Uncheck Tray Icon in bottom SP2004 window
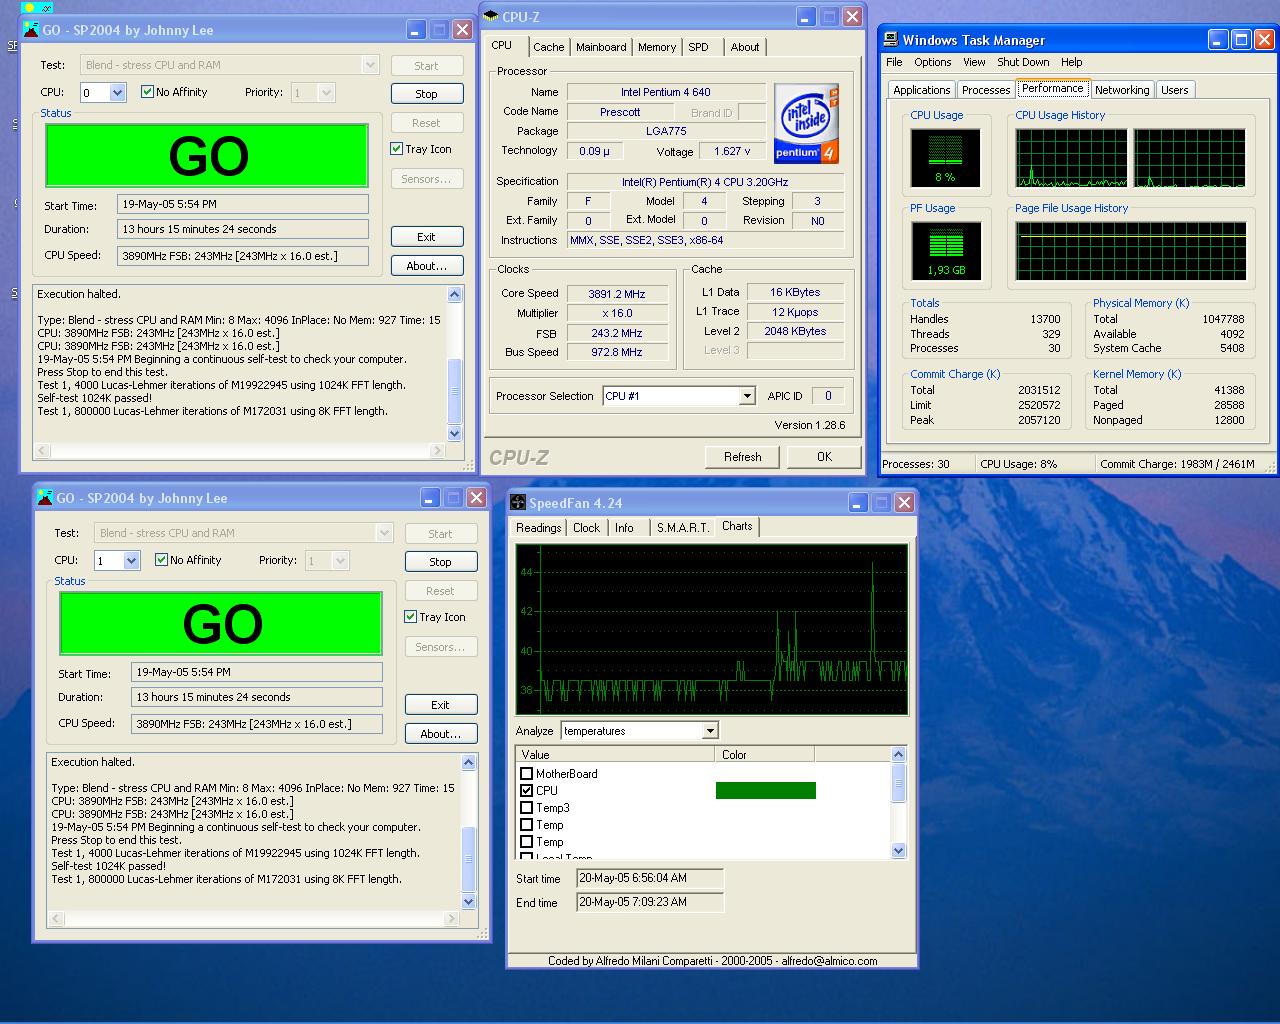The height and width of the screenshot is (1024, 1280). [411, 617]
